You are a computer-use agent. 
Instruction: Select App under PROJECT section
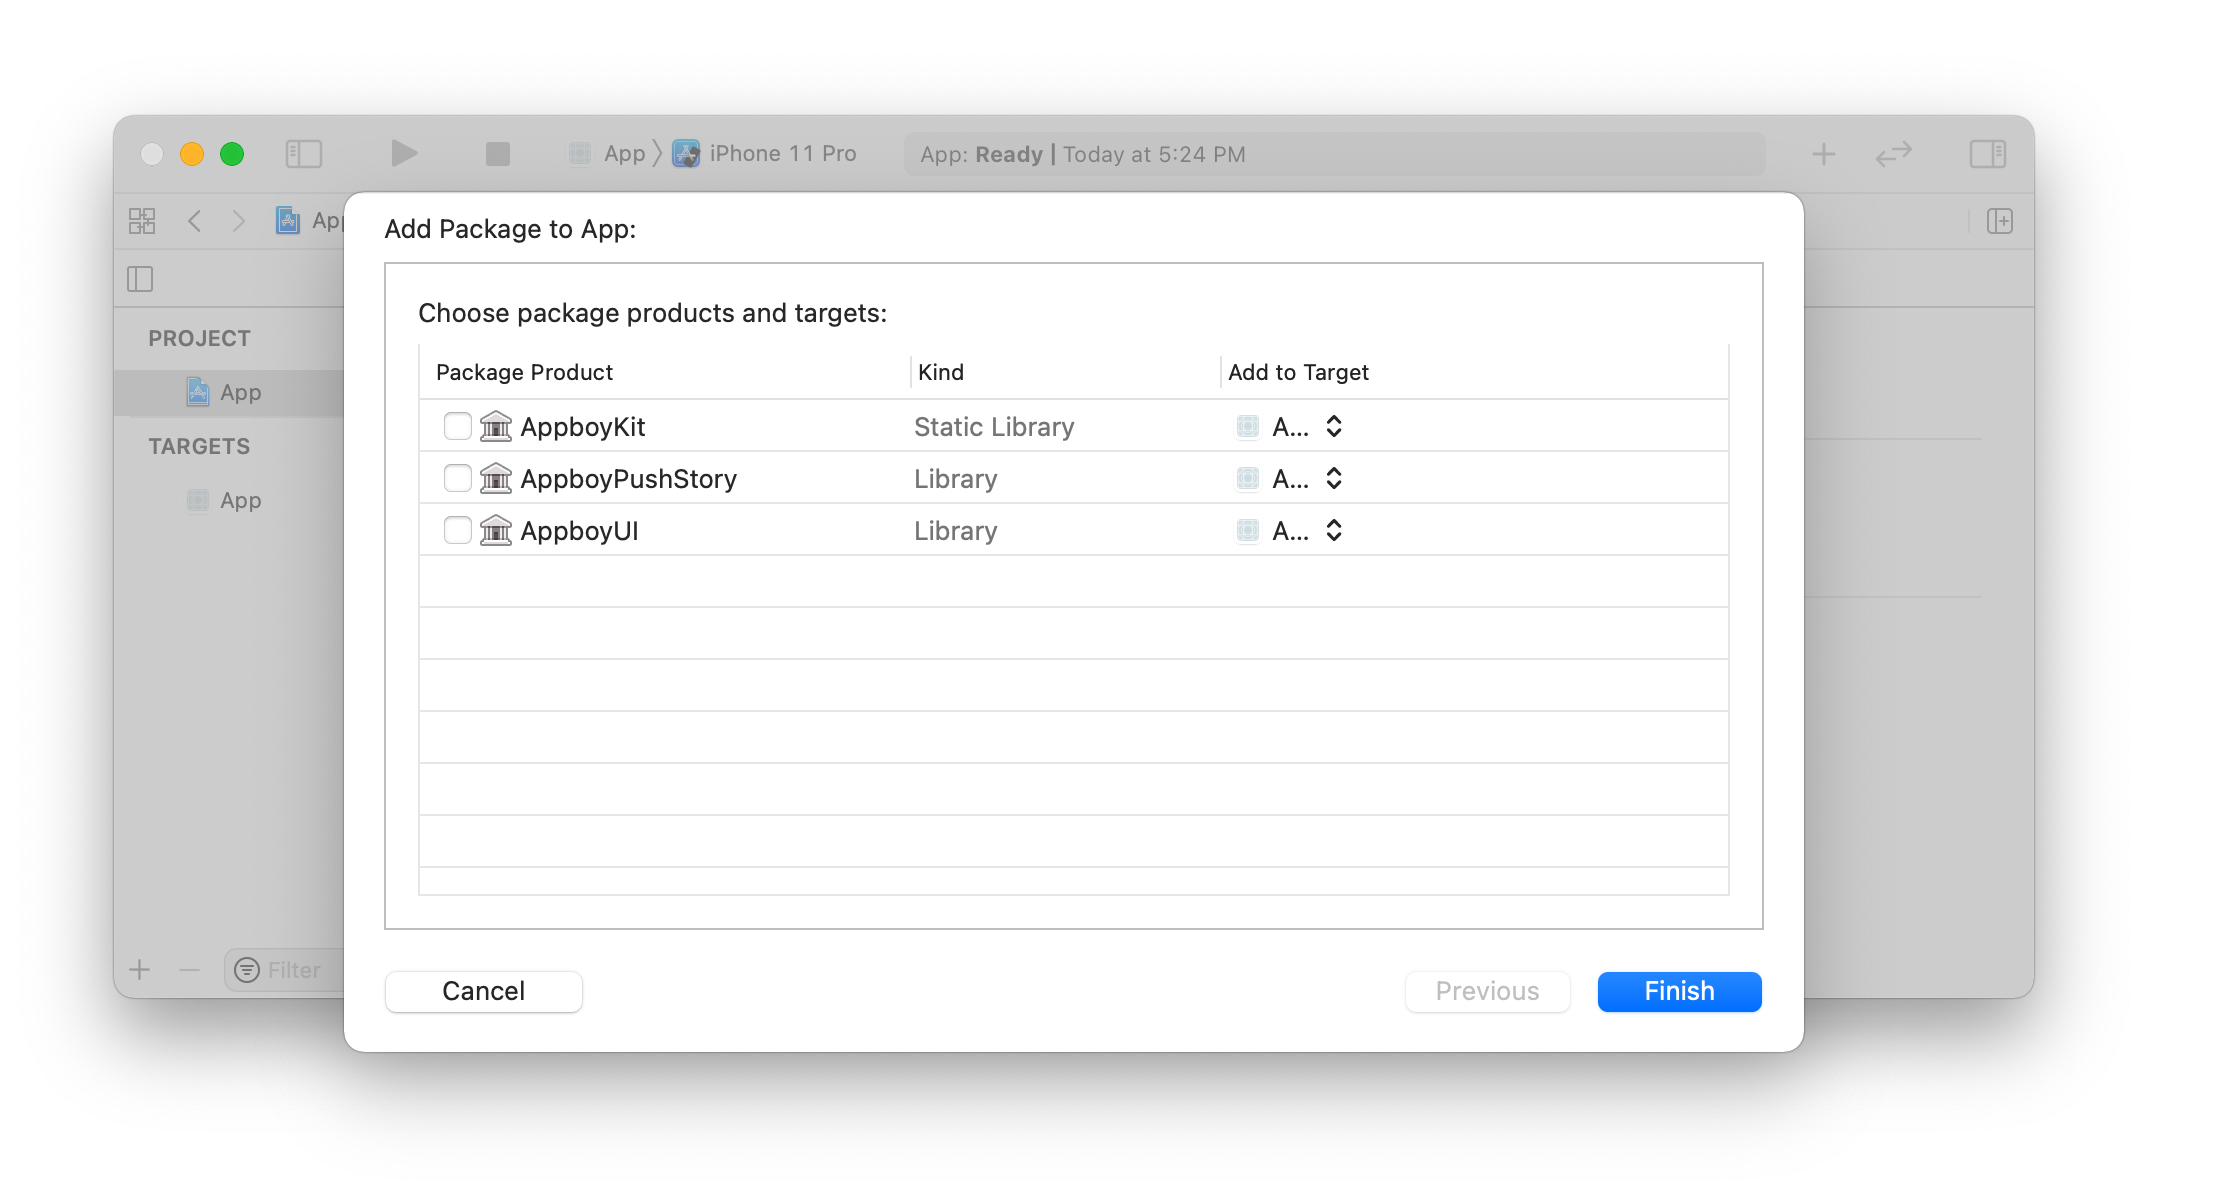(x=240, y=393)
